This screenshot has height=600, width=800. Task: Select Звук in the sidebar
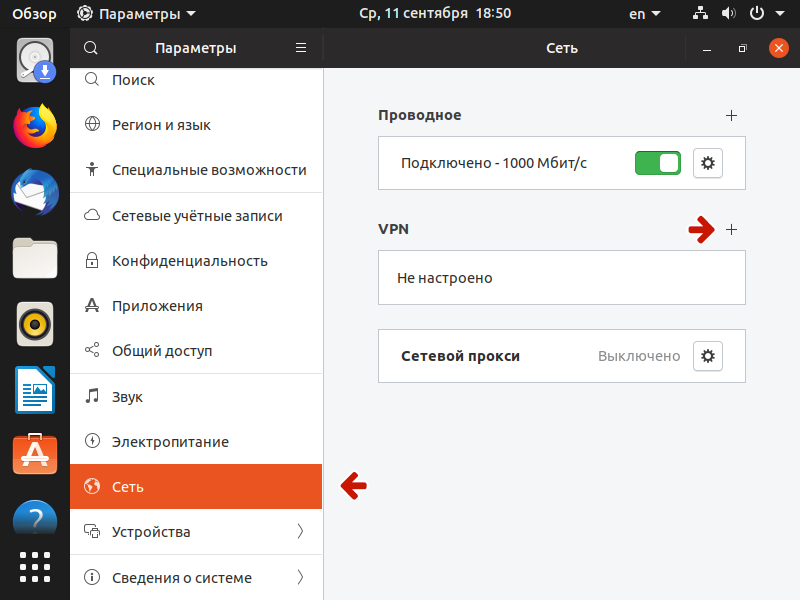click(x=196, y=397)
